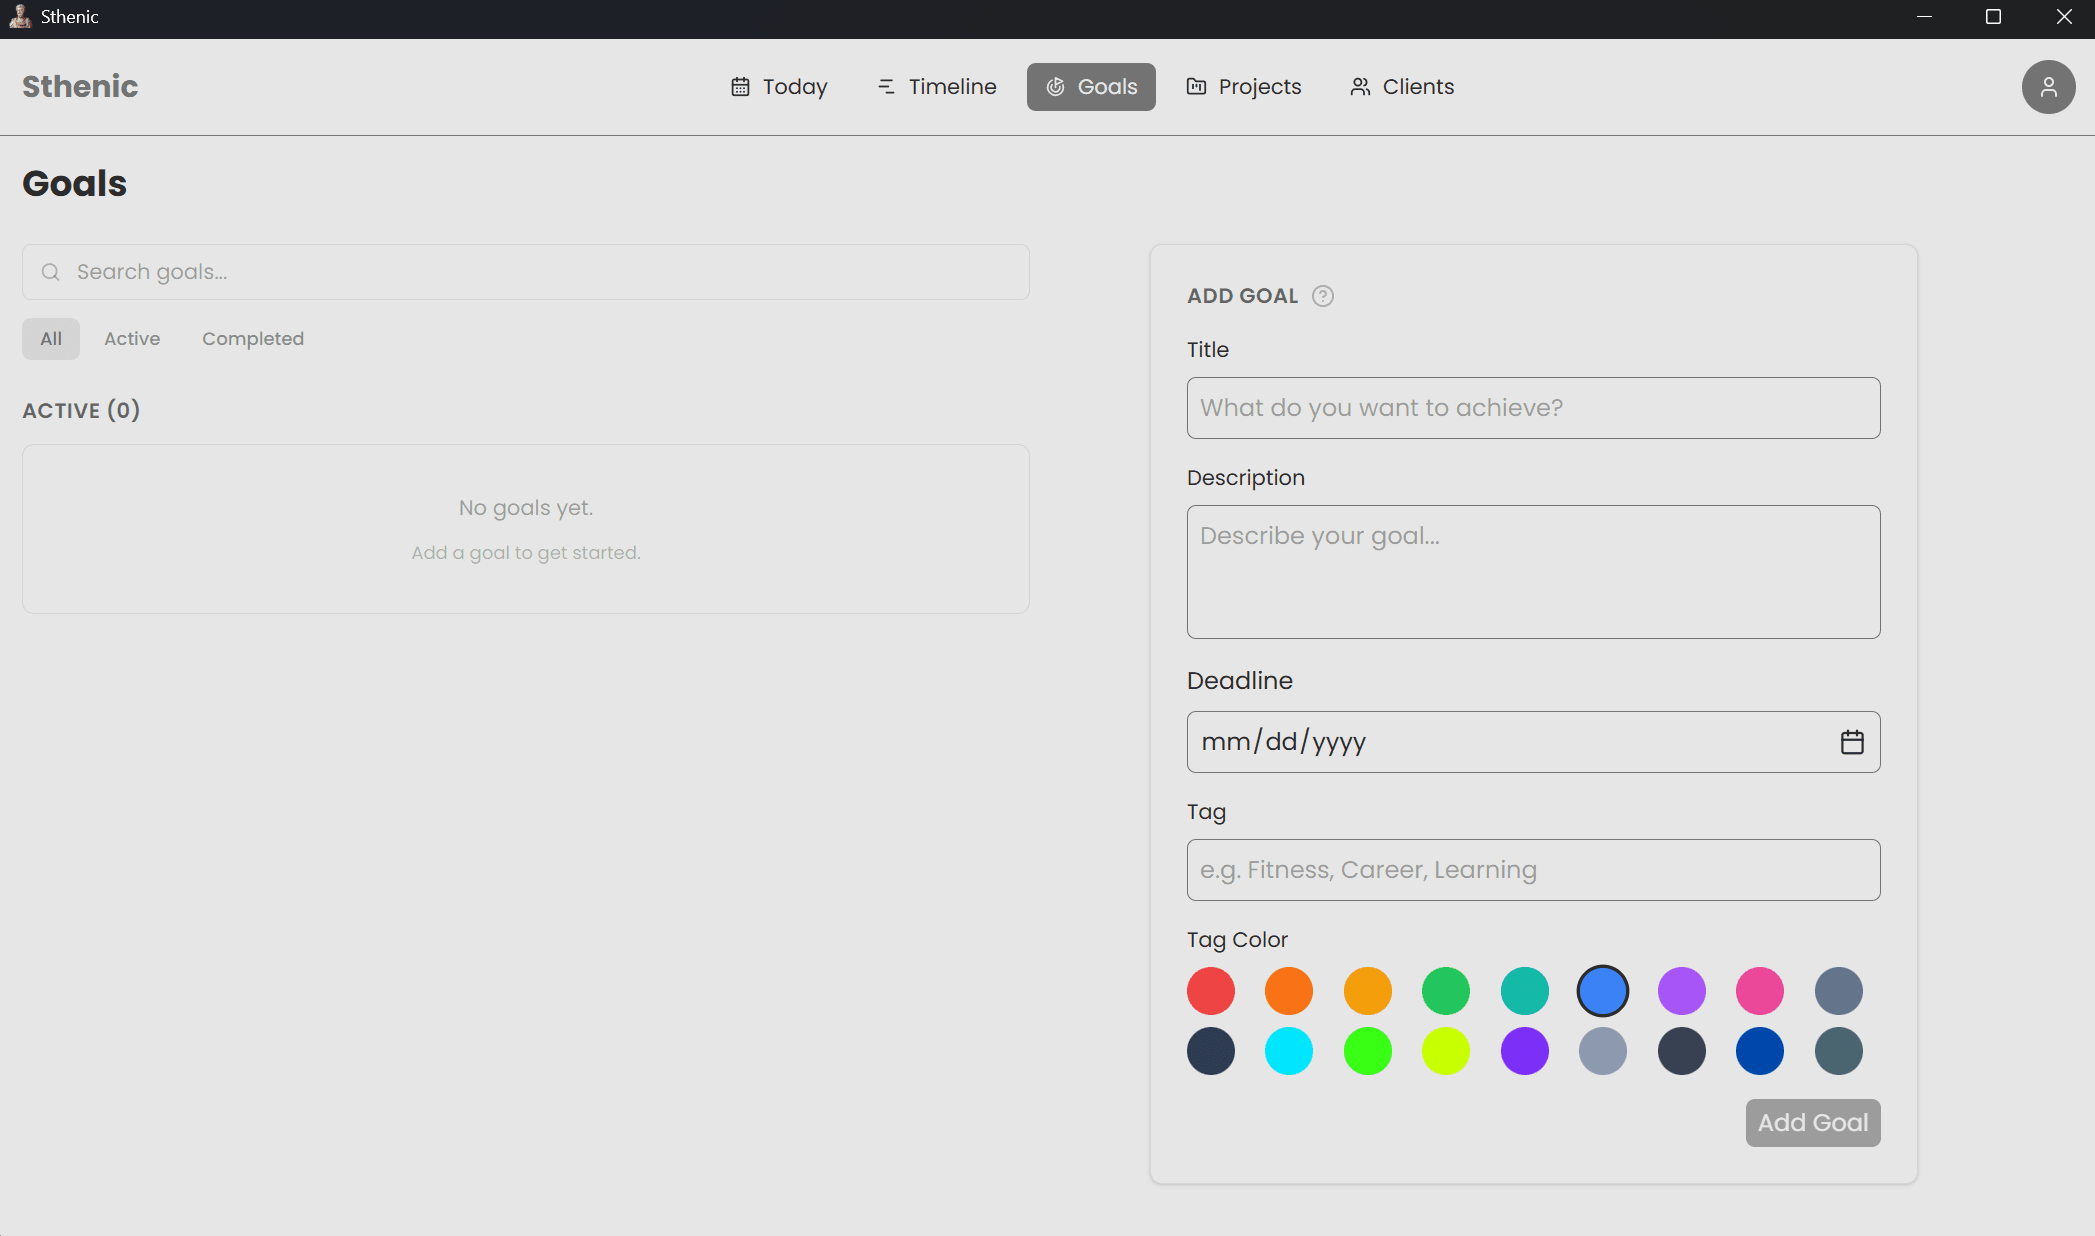Image resolution: width=2095 pixels, height=1236 pixels.
Task: Minimize the Sthenic window
Action: (1924, 17)
